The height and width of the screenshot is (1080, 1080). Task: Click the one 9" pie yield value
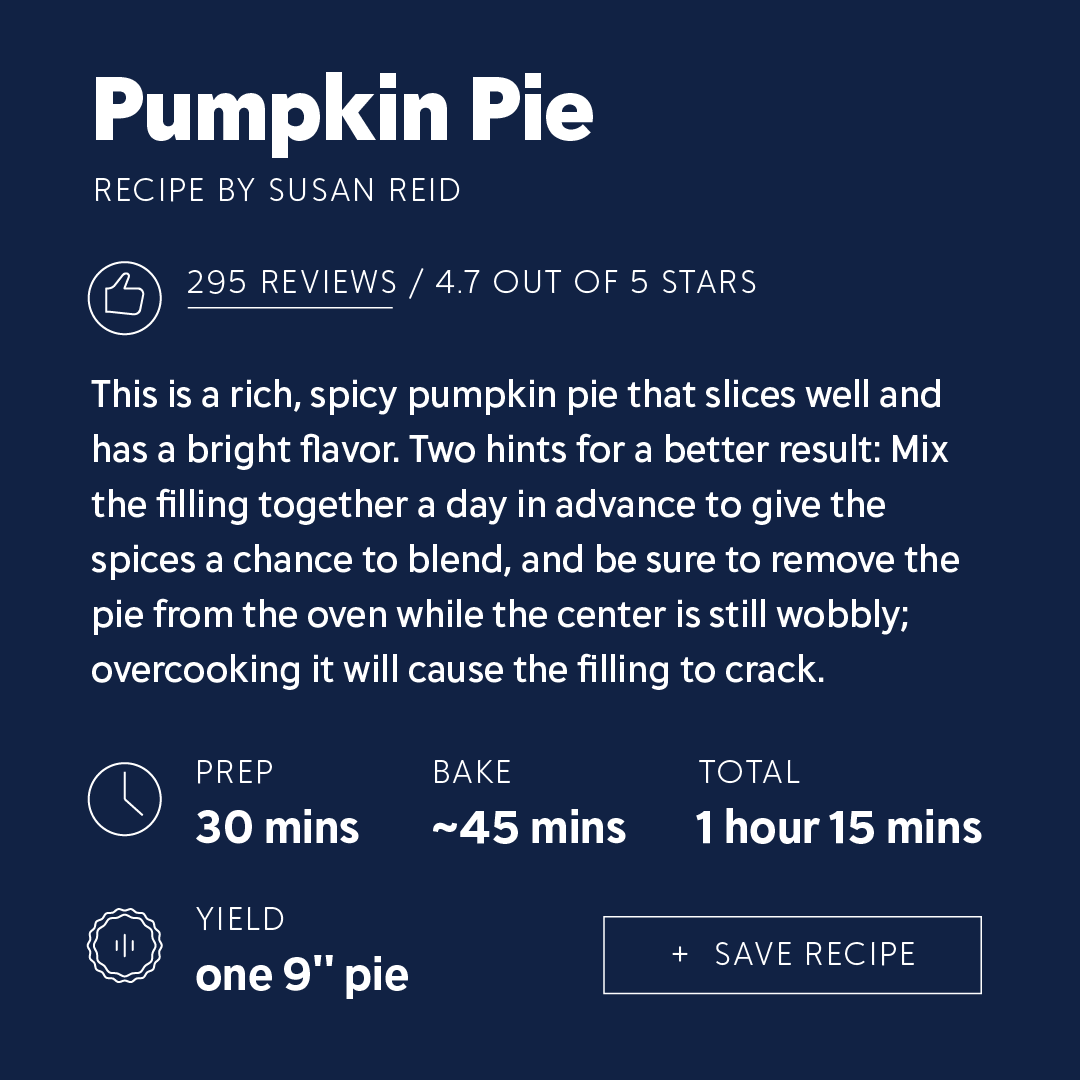302,975
